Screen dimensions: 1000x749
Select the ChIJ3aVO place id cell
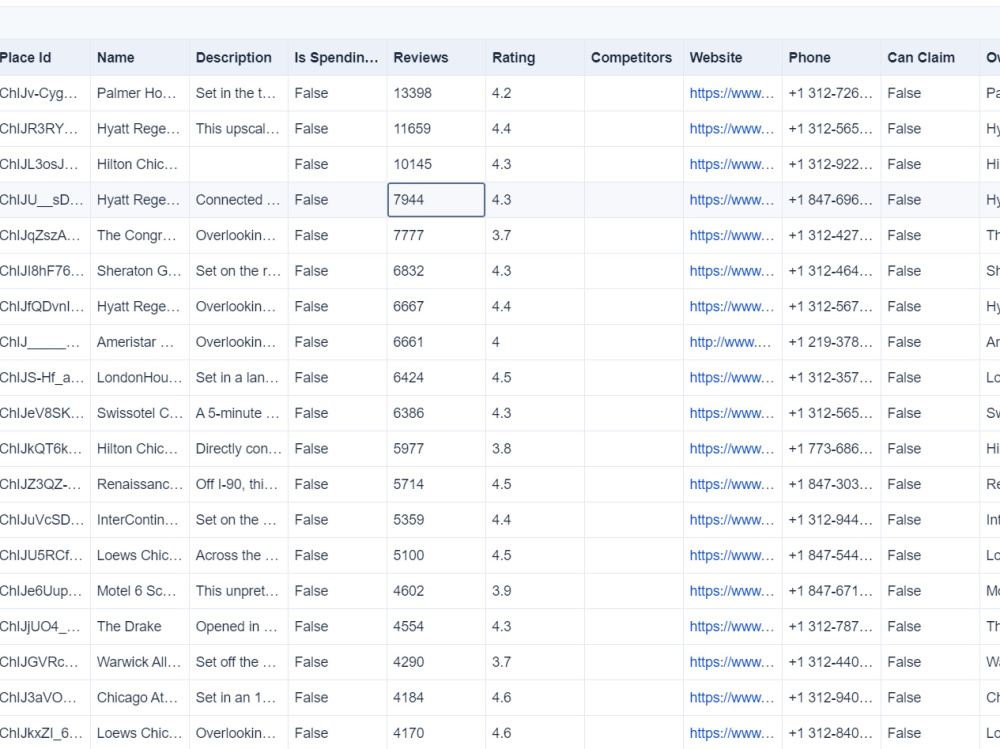45,697
